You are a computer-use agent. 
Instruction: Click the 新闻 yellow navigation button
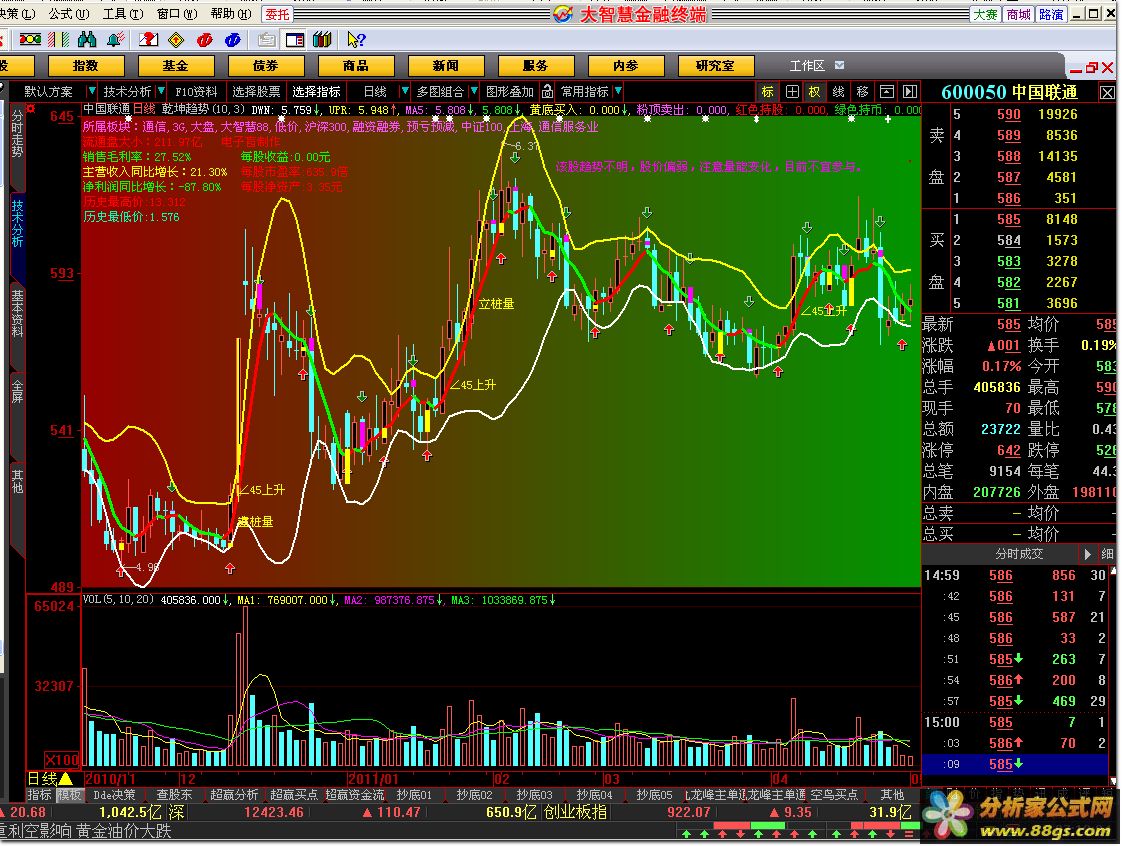446,66
